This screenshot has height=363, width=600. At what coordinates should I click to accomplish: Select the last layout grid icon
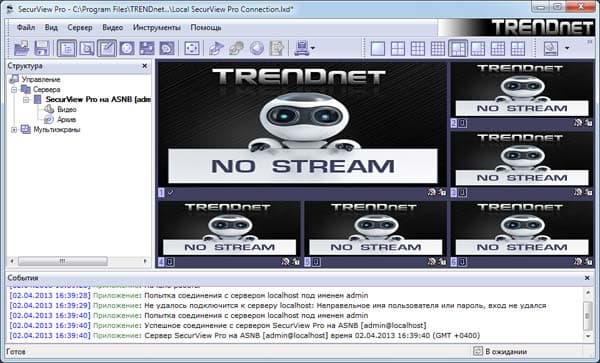pos(518,49)
